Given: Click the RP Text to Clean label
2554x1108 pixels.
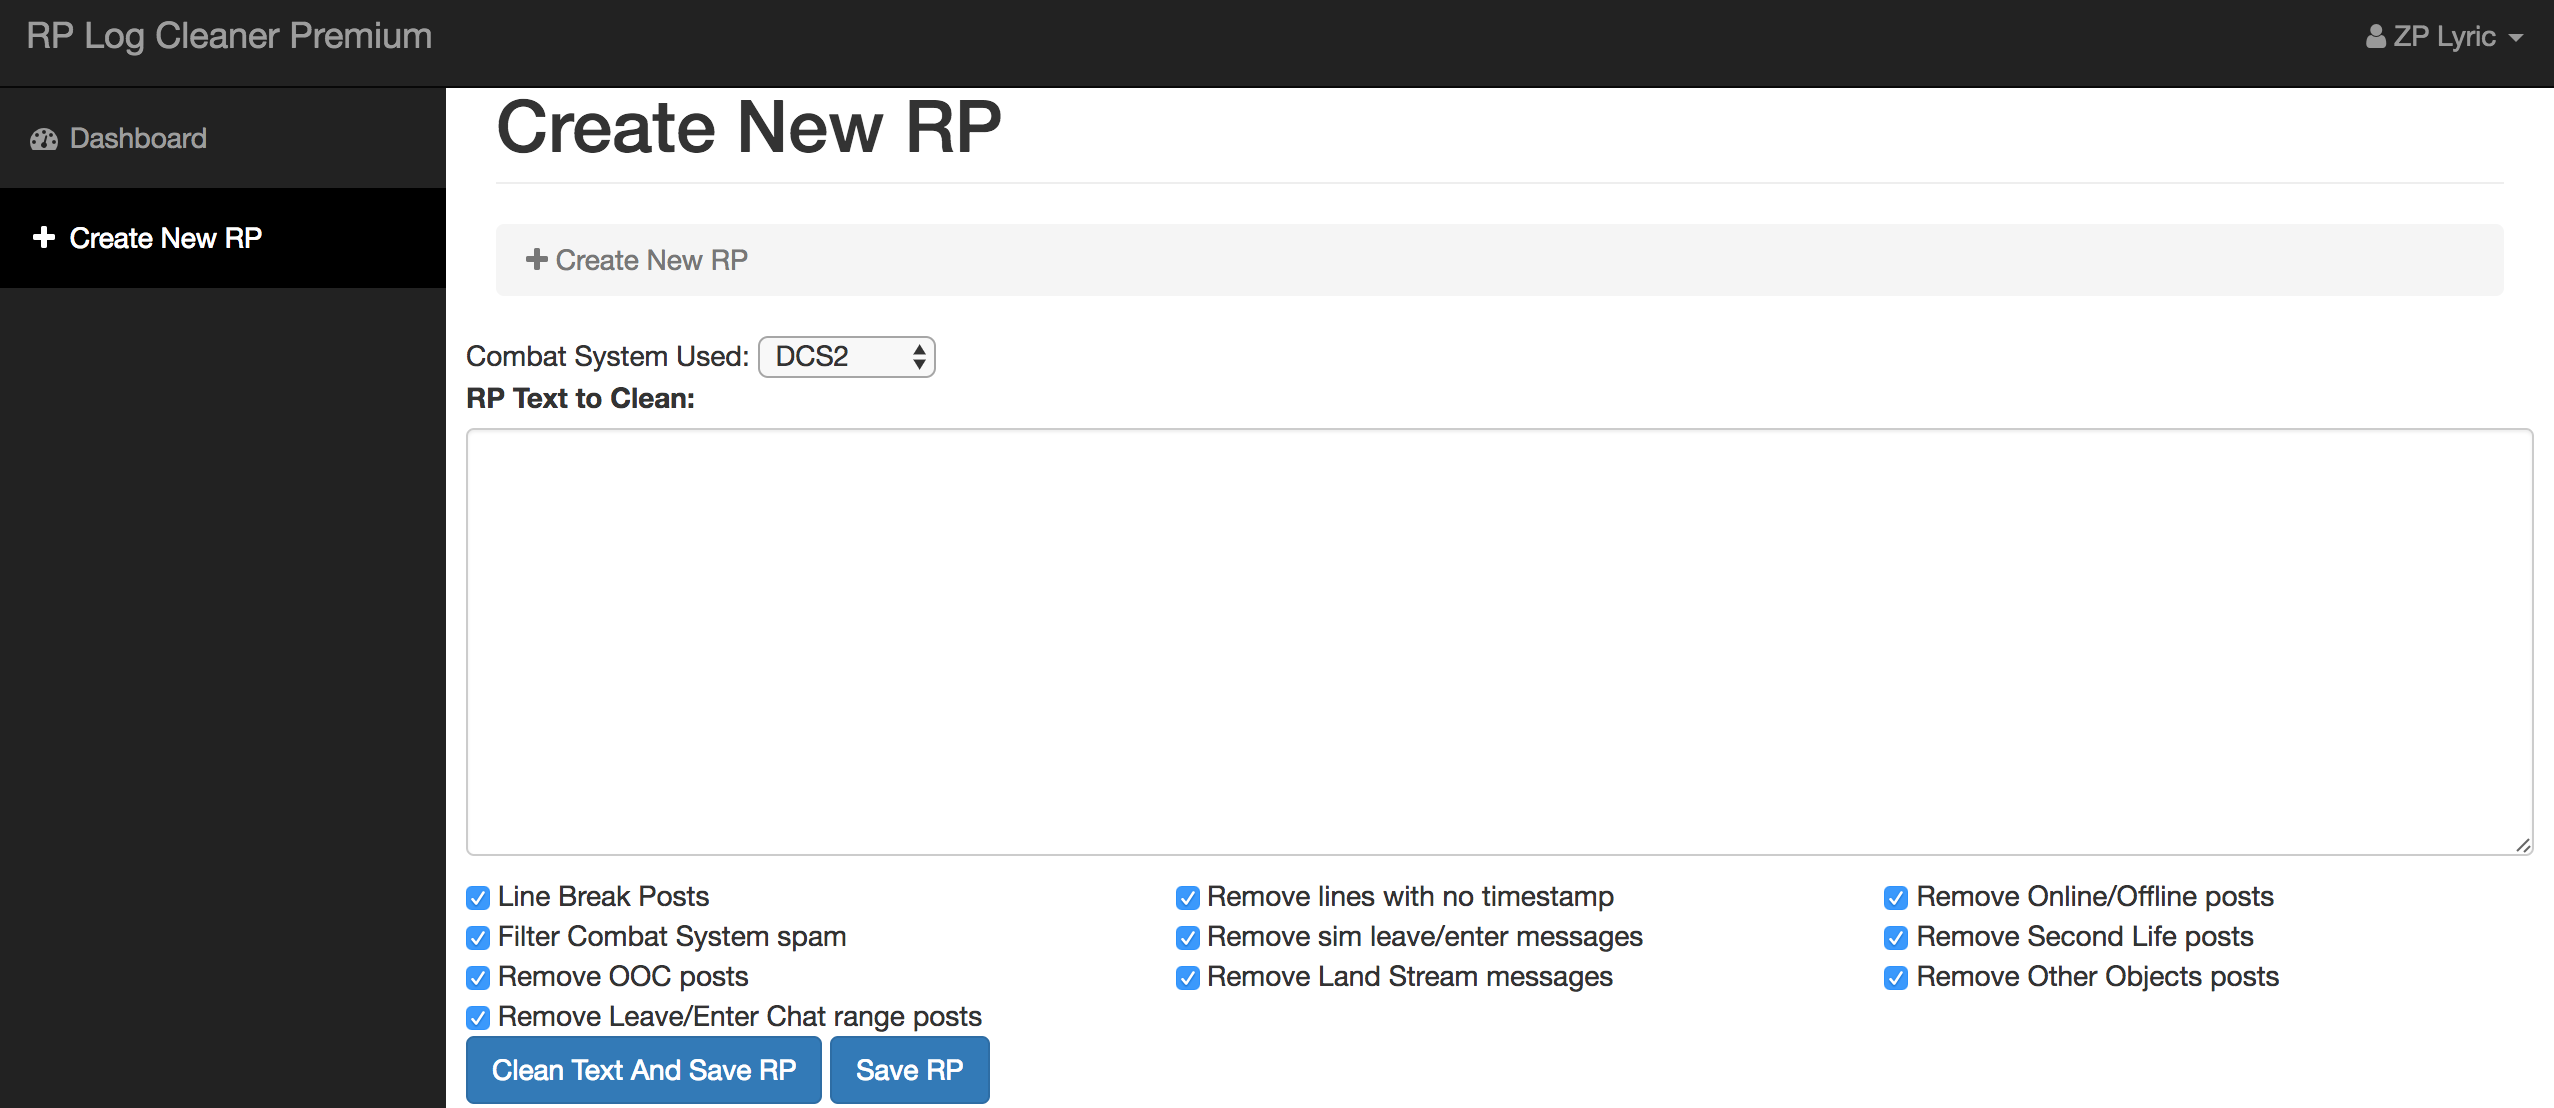Looking at the screenshot, I should point(580,398).
